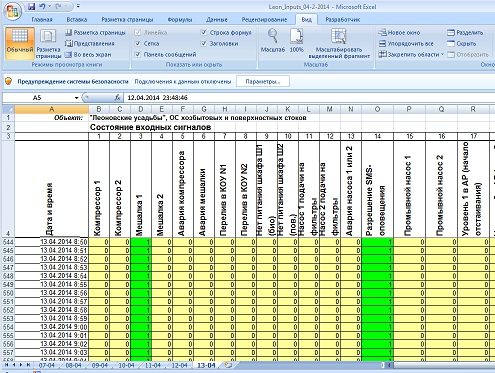Click Разделить split window
This screenshot has height=373, width=495.
465,33
